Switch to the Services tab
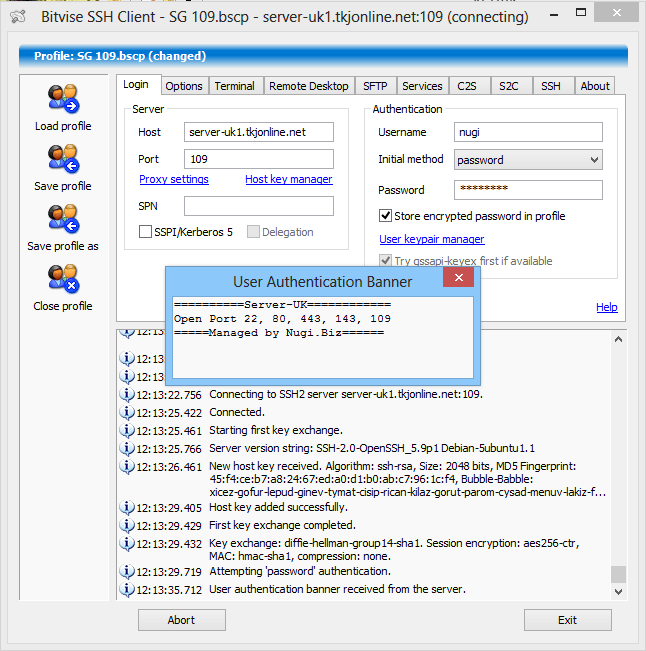The height and width of the screenshot is (651, 646). coord(422,86)
